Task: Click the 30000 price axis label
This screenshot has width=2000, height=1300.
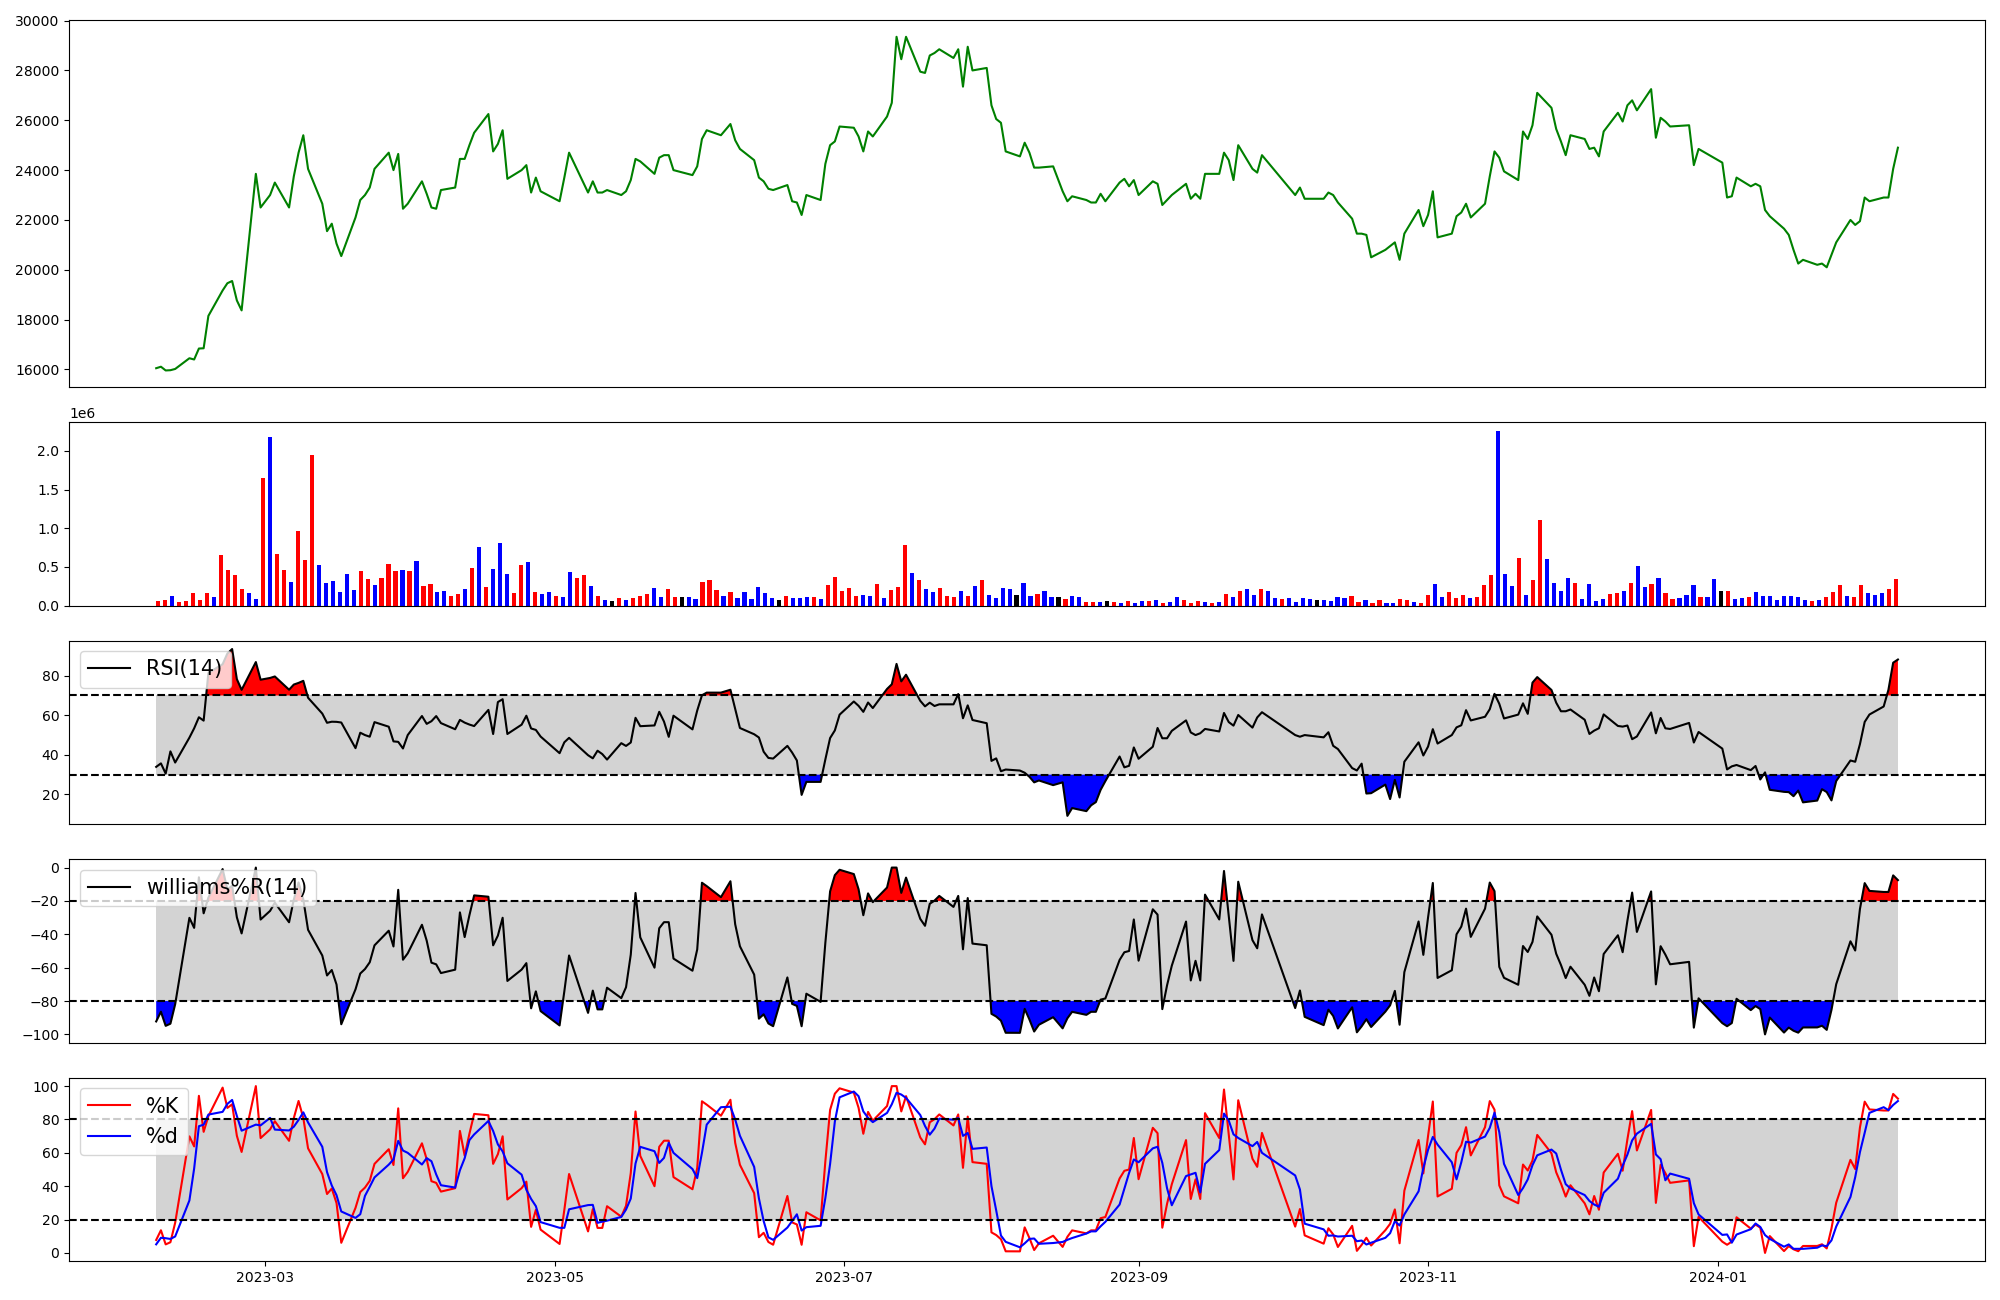Action: point(37,21)
